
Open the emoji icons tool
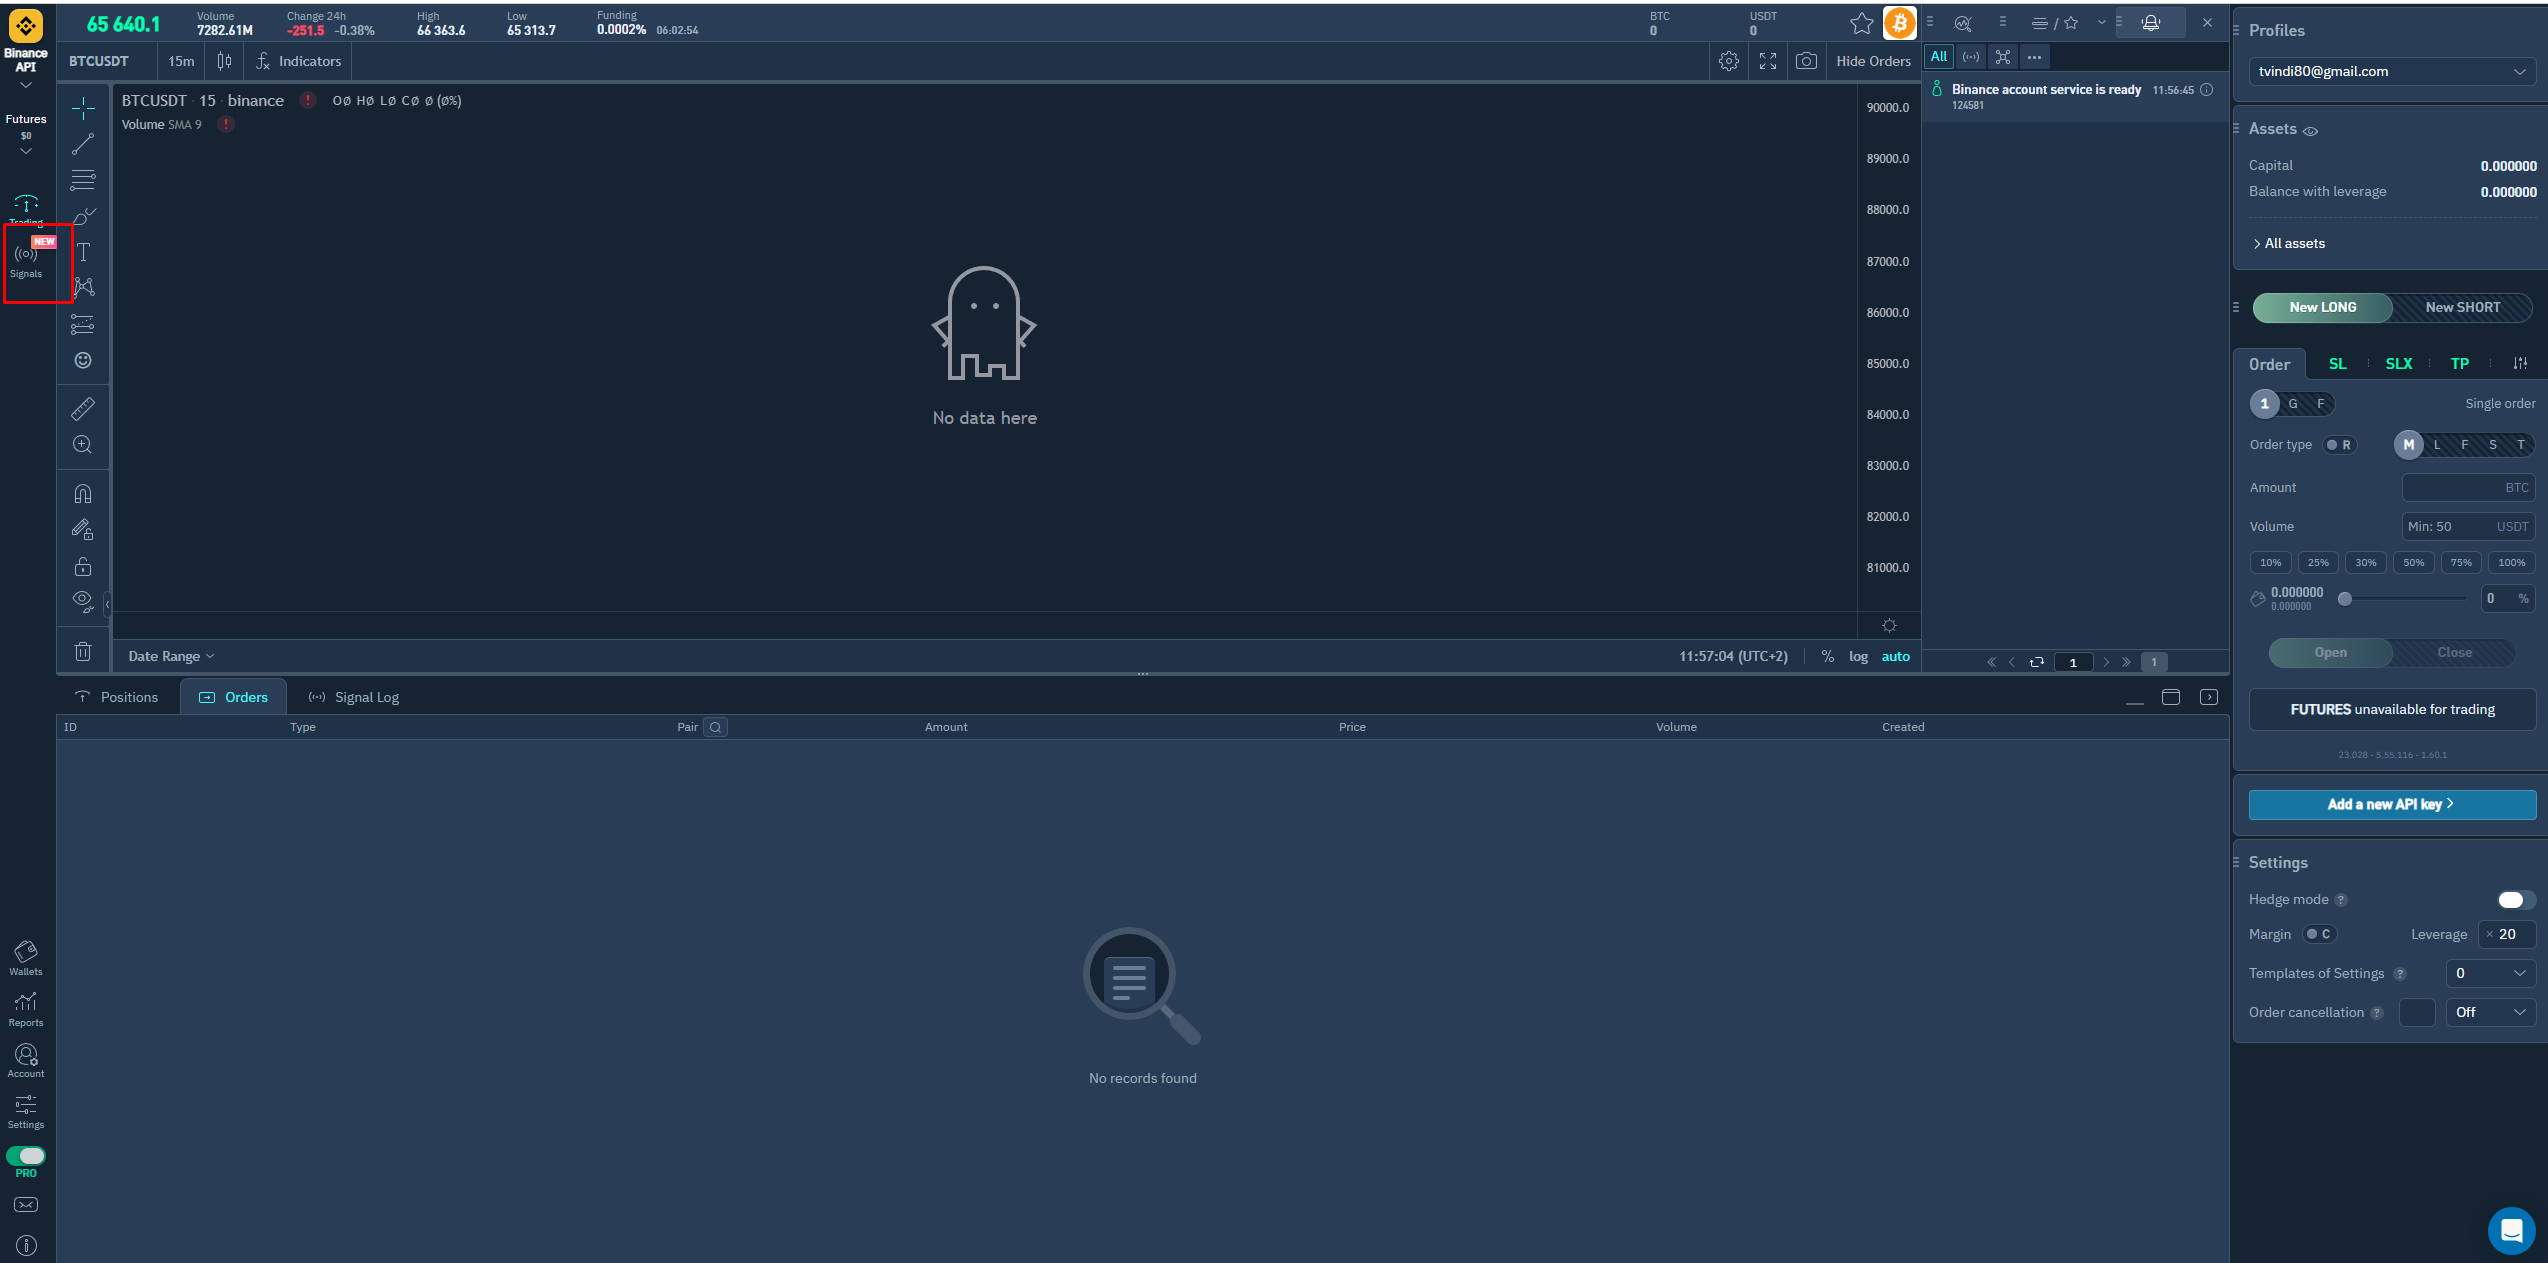click(83, 360)
